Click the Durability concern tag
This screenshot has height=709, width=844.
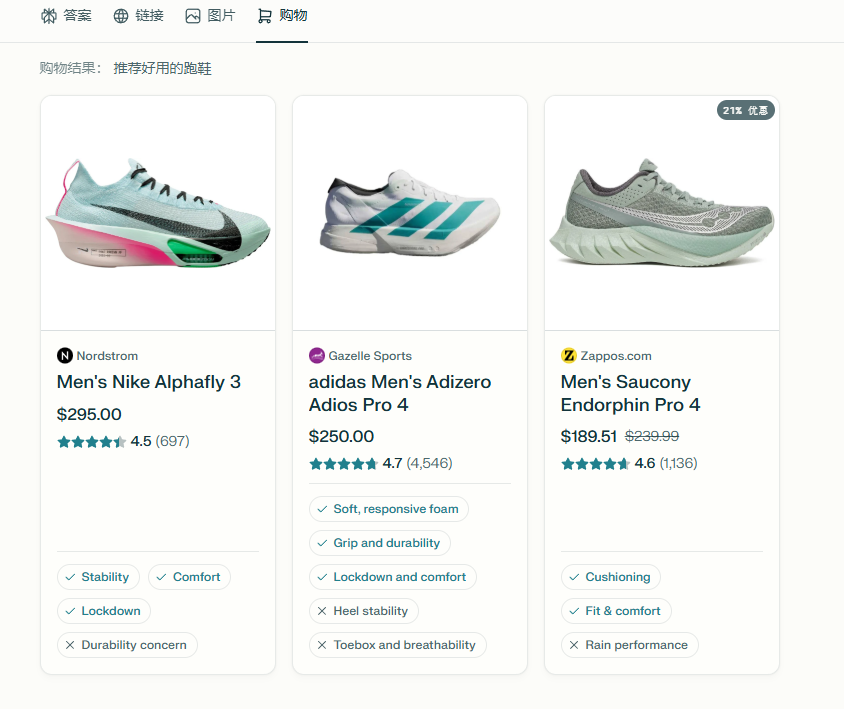pyautogui.click(x=127, y=645)
